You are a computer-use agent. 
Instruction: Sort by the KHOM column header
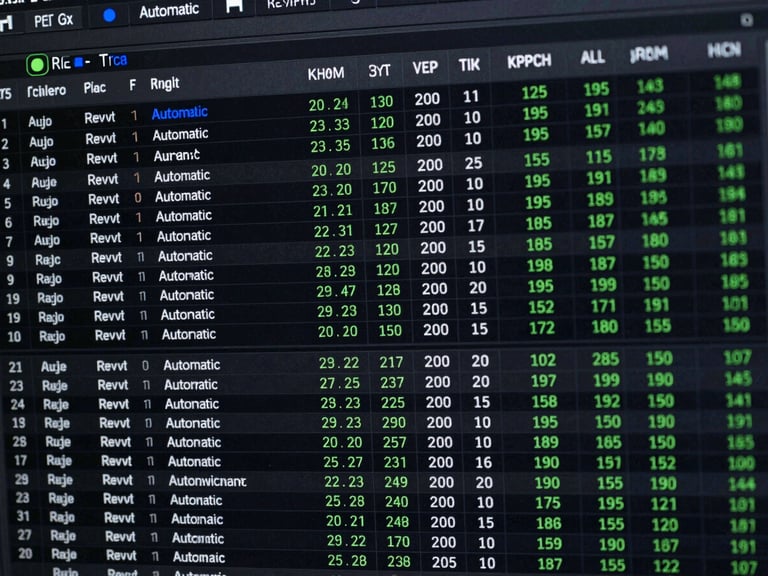point(326,73)
